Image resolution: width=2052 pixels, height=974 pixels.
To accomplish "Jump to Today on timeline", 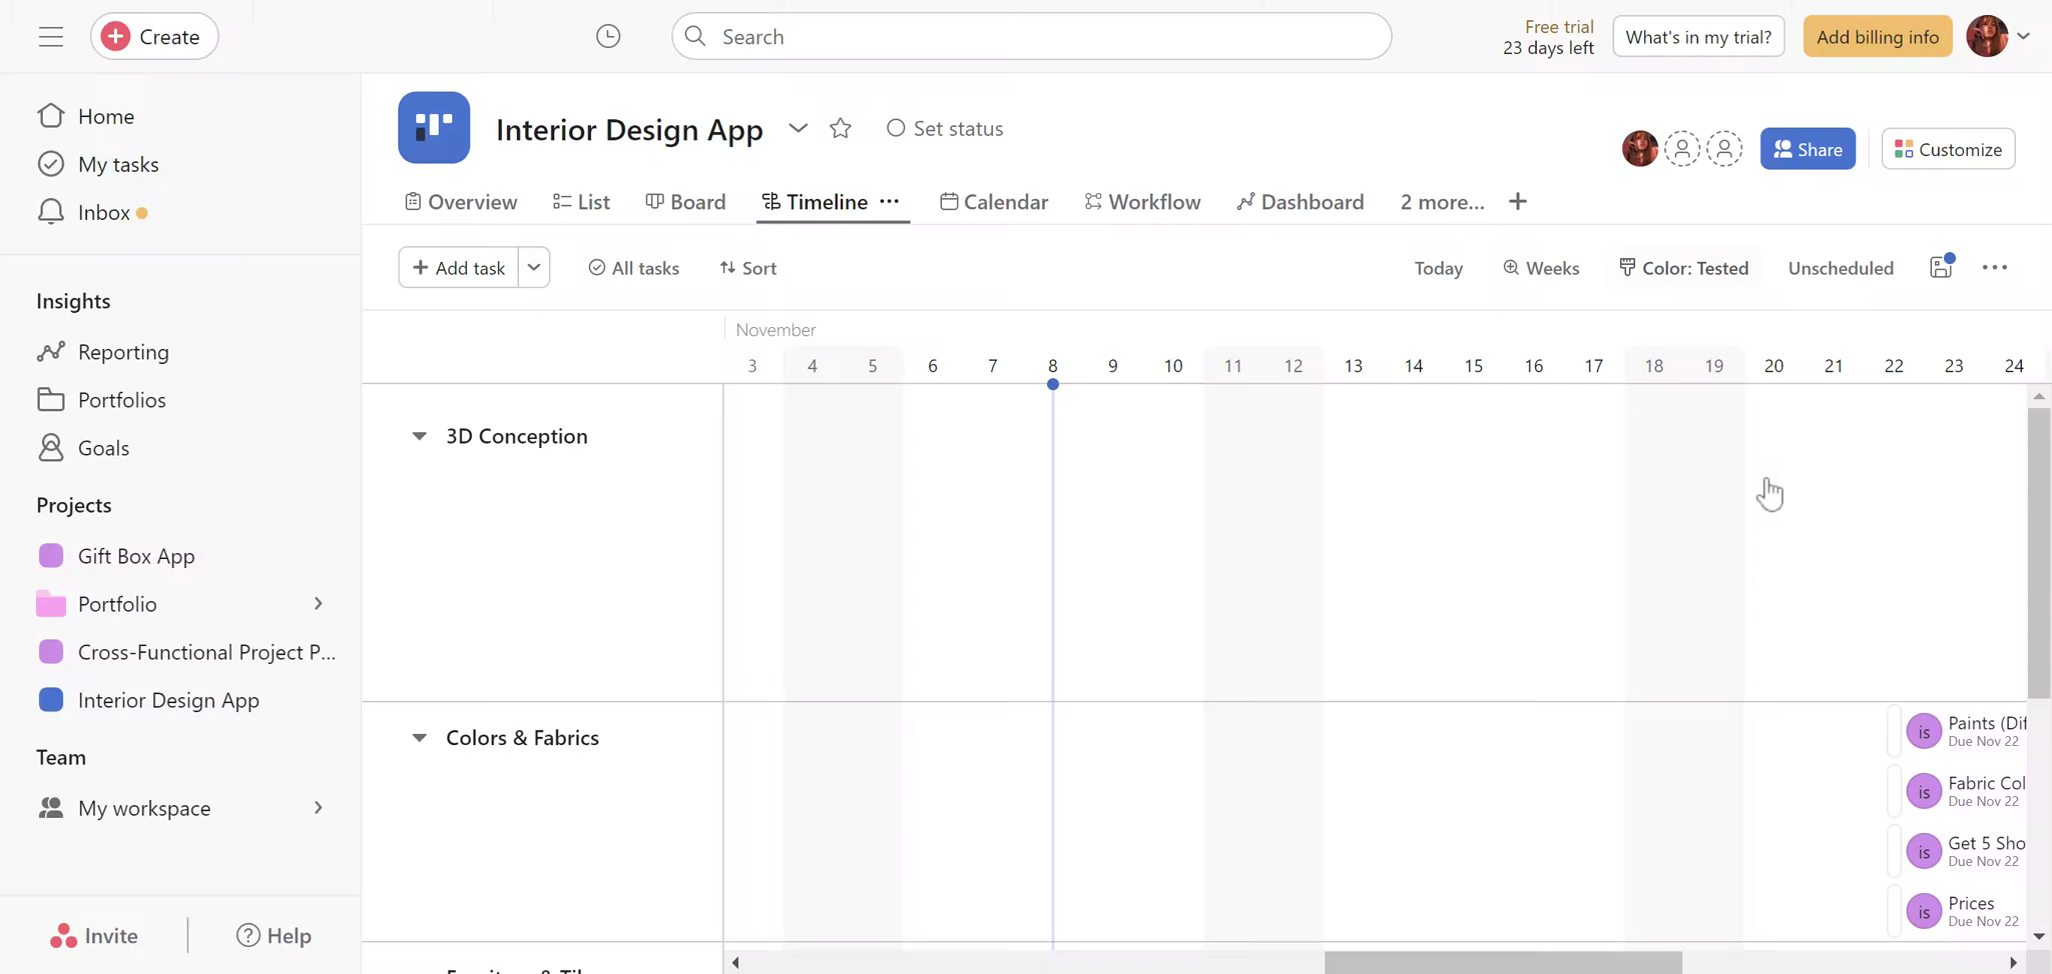I will click(1438, 268).
